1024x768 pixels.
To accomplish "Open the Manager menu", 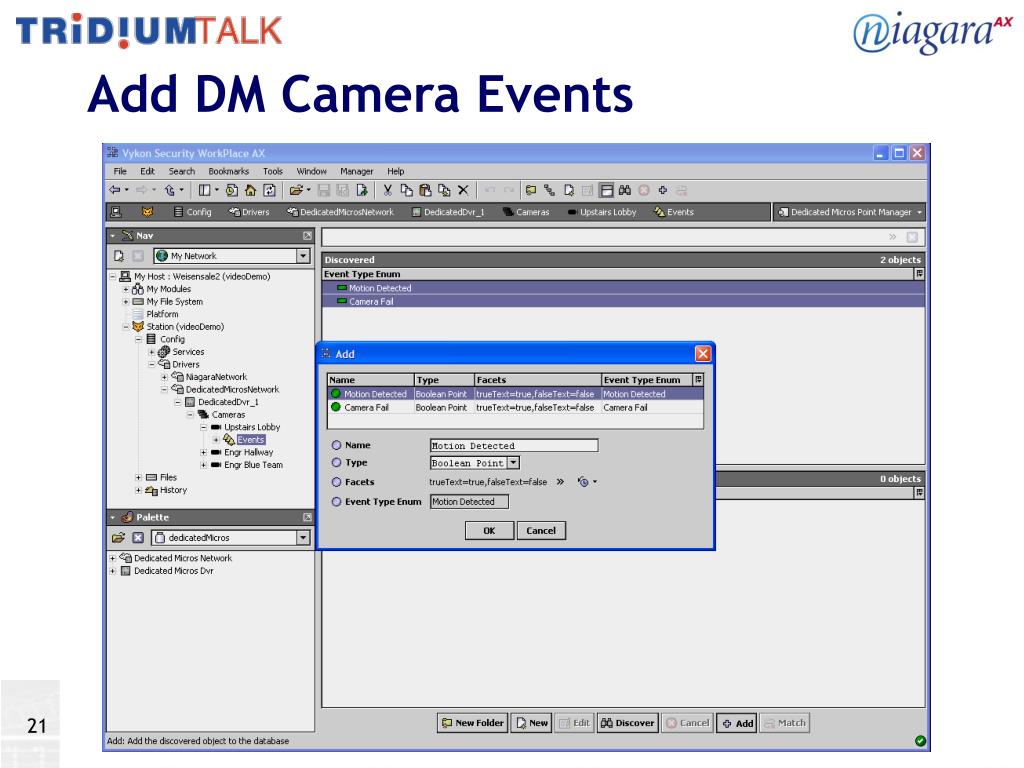I will click(357, 171).
